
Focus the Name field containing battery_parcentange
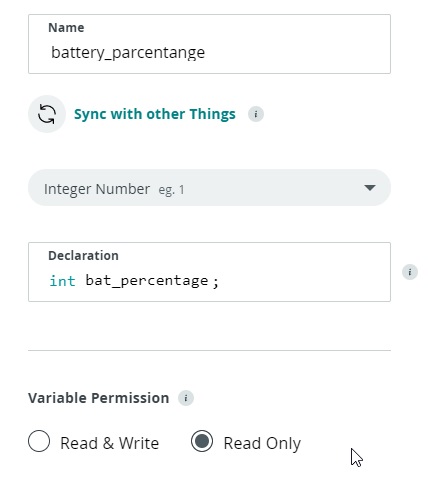tap(209, 44)
